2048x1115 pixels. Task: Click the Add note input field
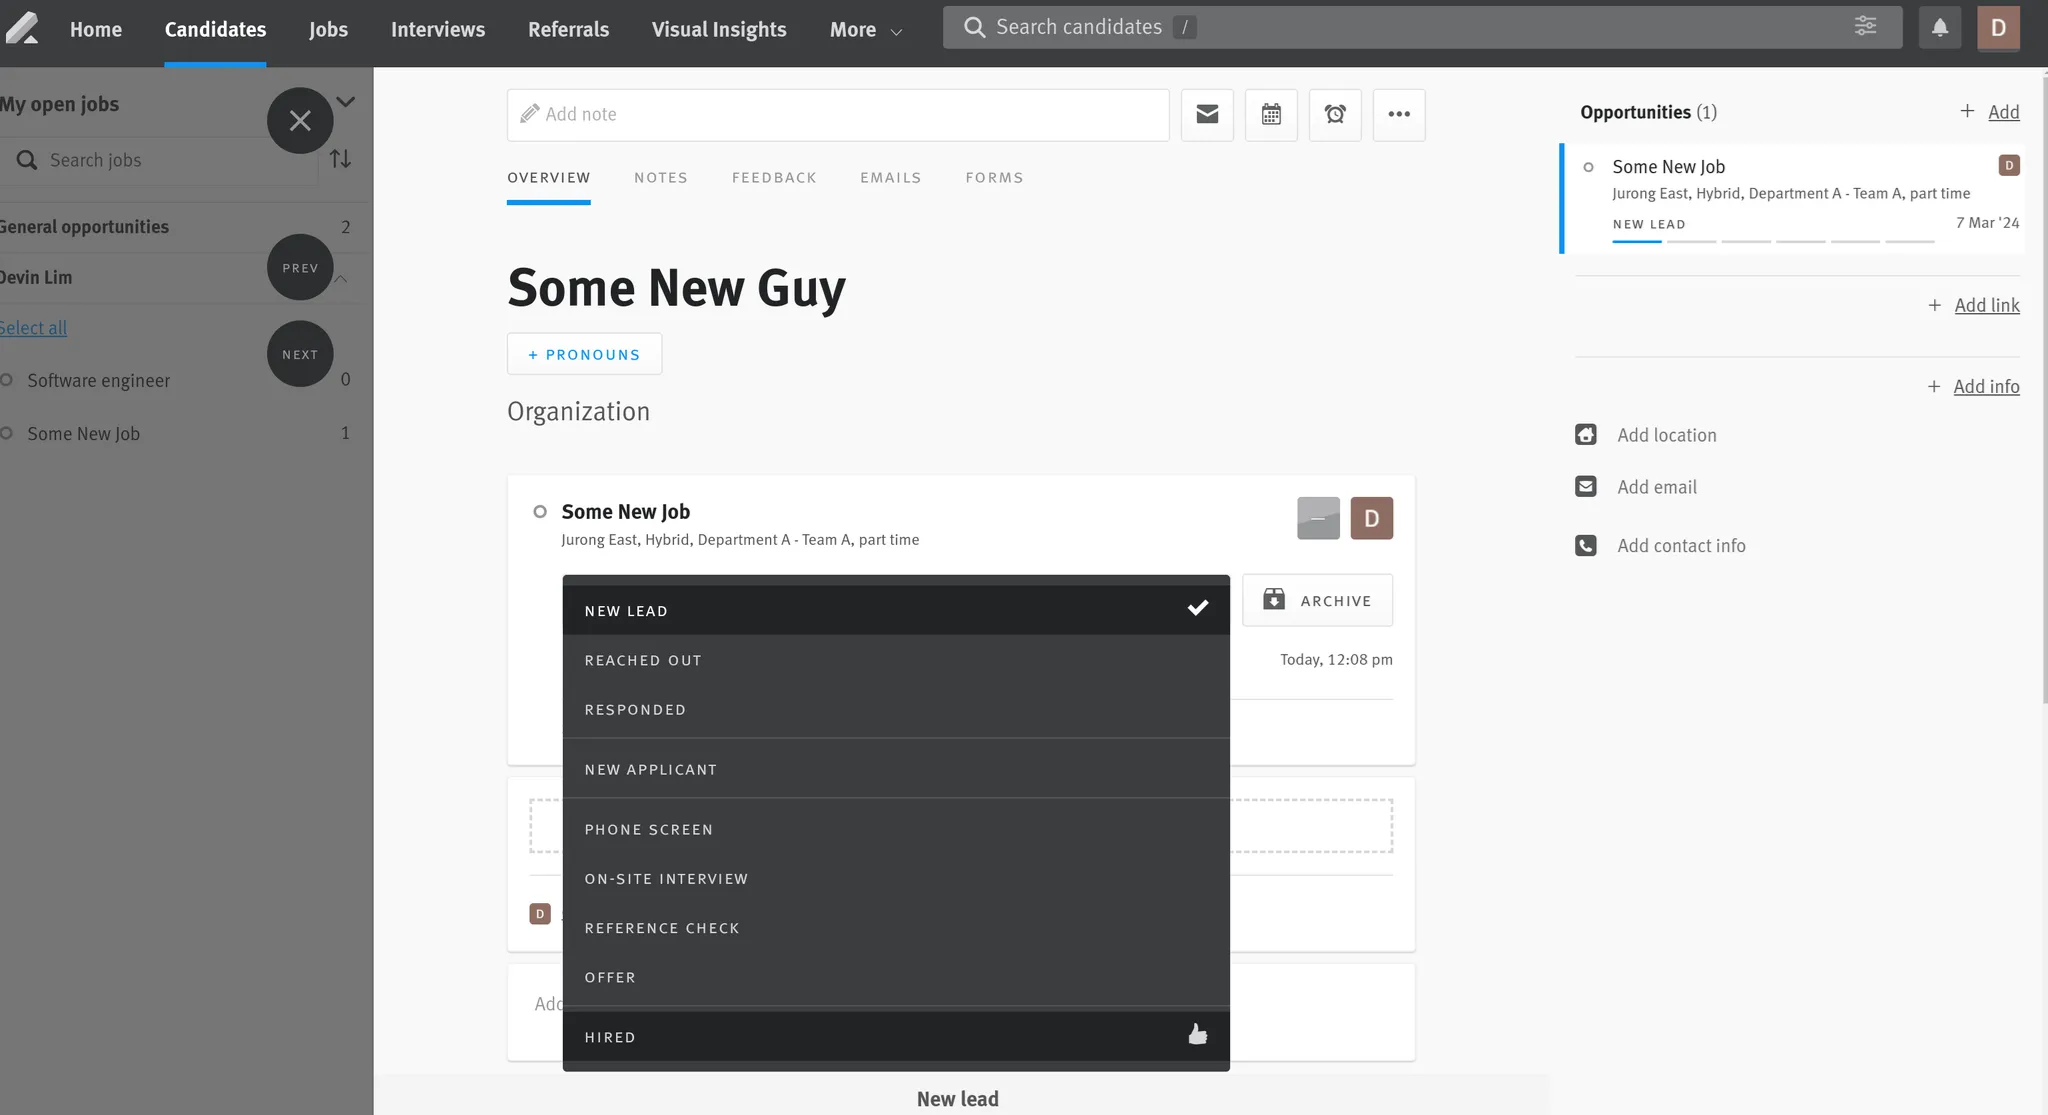pyautogui.click(x=838, y=114)
